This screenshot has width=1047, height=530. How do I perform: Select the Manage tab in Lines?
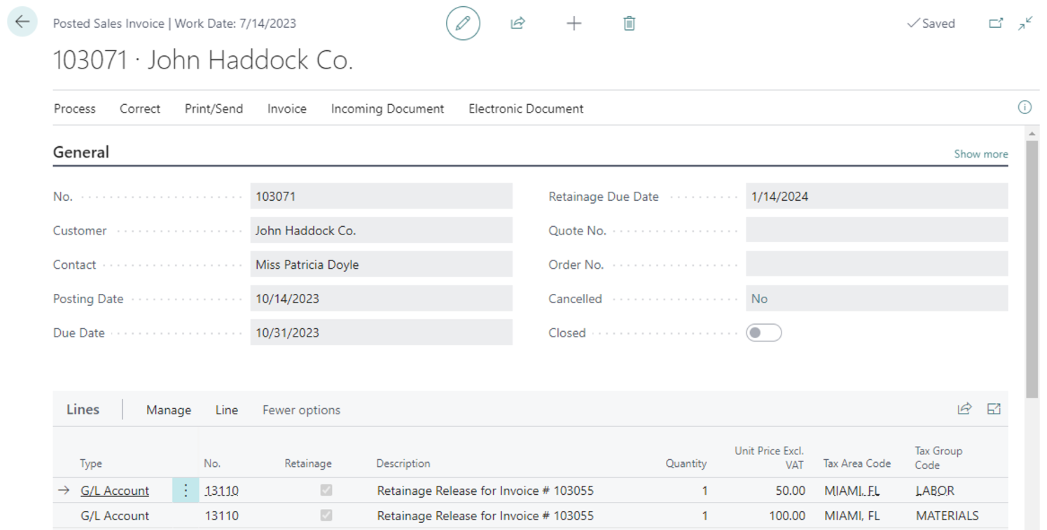pyautogui.click(x=168, y=410)
